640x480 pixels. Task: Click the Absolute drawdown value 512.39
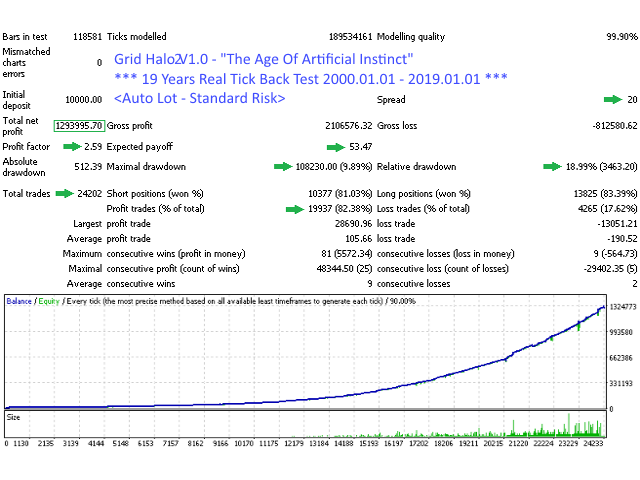tap(88, 167)
